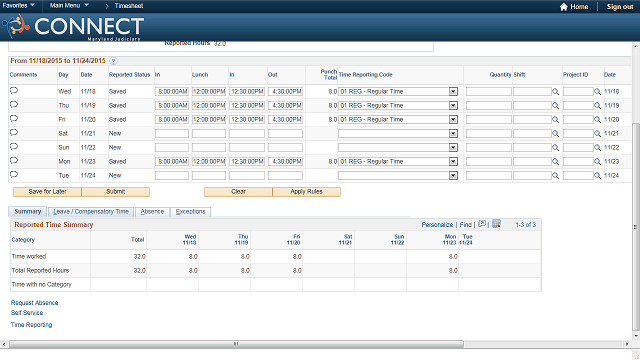Submit the timesheet
Screen dimensions: 640x360
pos(116,191)
